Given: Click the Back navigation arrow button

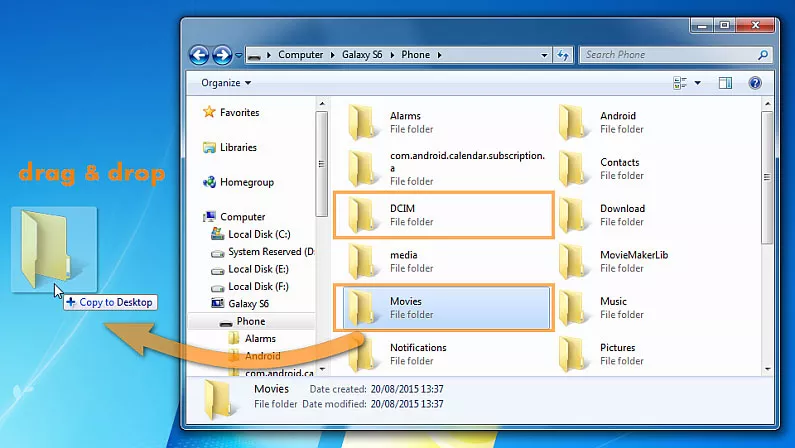Looking at the screenshot, I should click(199, 55).
